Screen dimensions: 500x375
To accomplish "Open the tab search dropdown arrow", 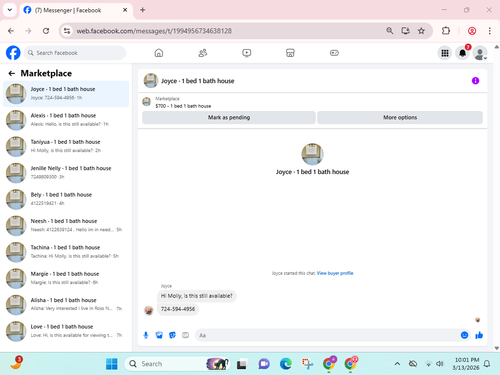I will 10,10.
